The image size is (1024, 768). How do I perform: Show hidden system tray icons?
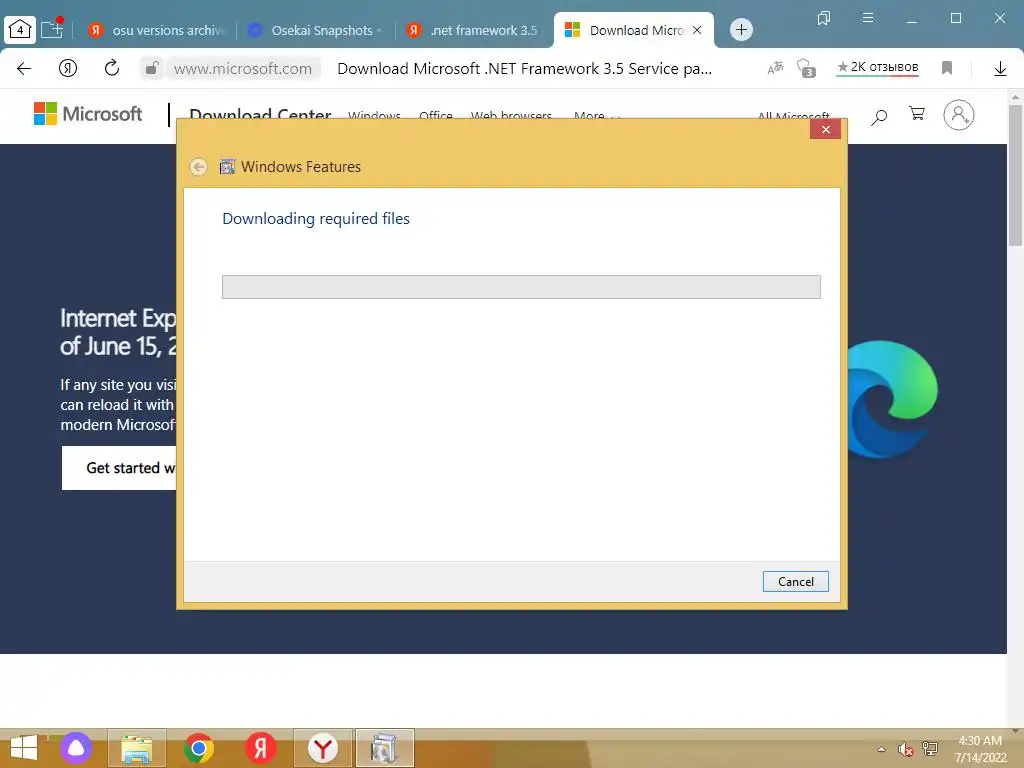(882, 749)
